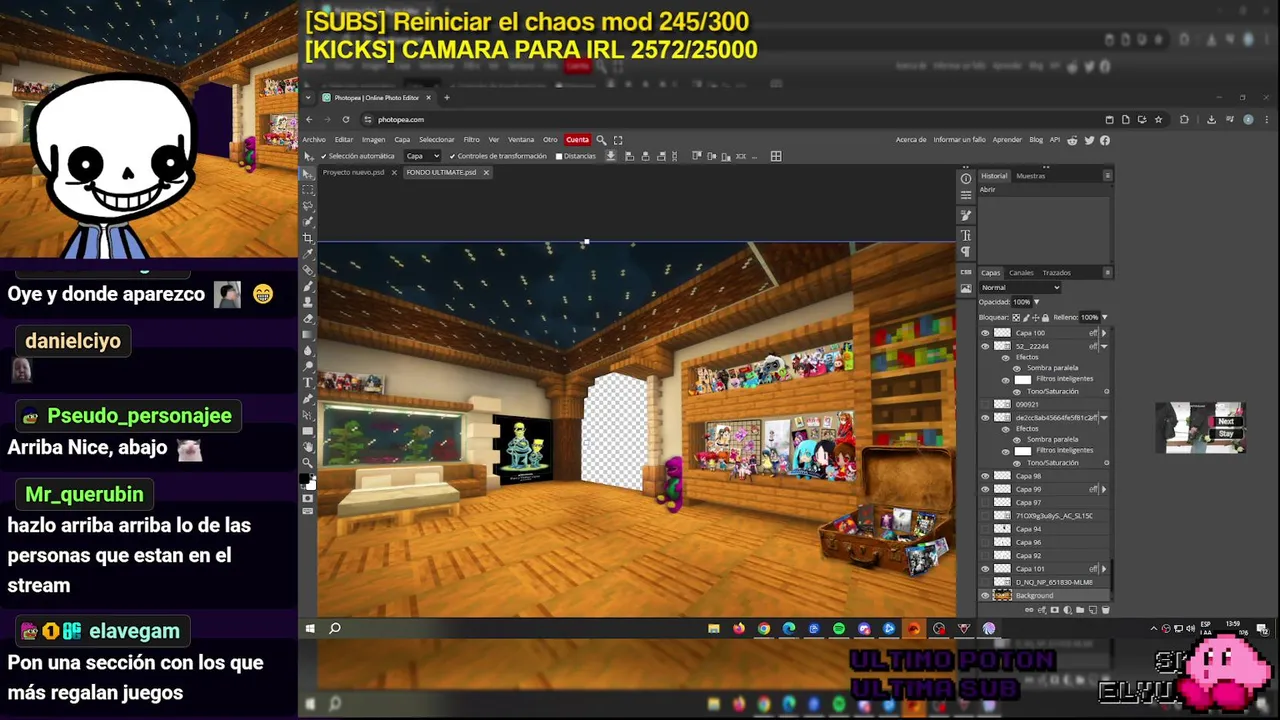The width and height of the screenshot is (1280, 720).
Task: Select the Zoom tool in toolbar
Action: (x=308, y=463)
